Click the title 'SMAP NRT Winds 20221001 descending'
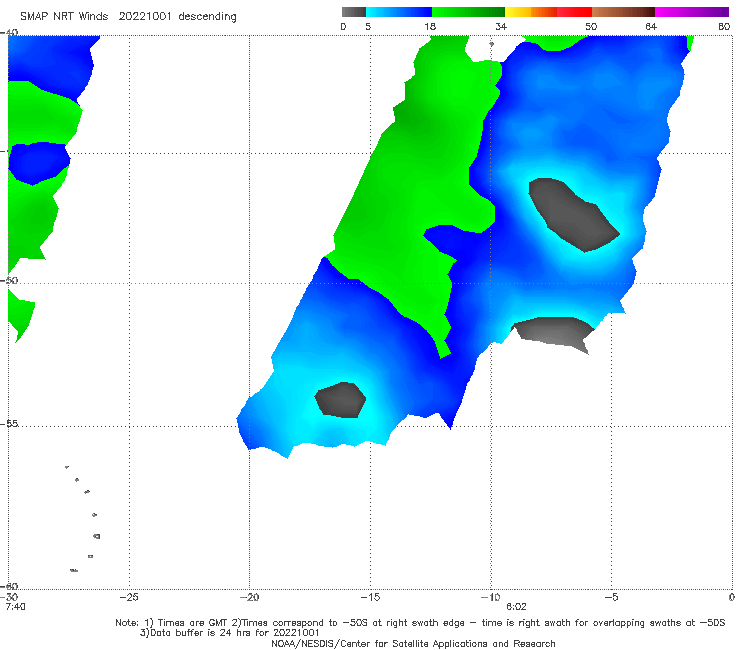 coord(128,17)
